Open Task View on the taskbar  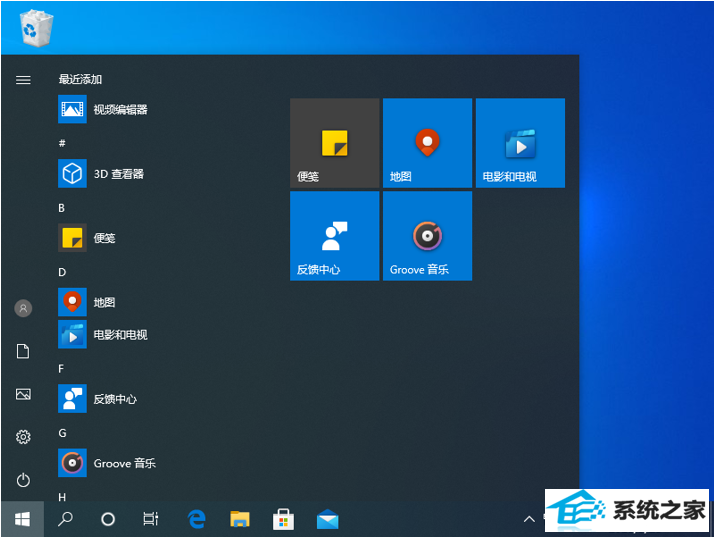tap(151, 519)
